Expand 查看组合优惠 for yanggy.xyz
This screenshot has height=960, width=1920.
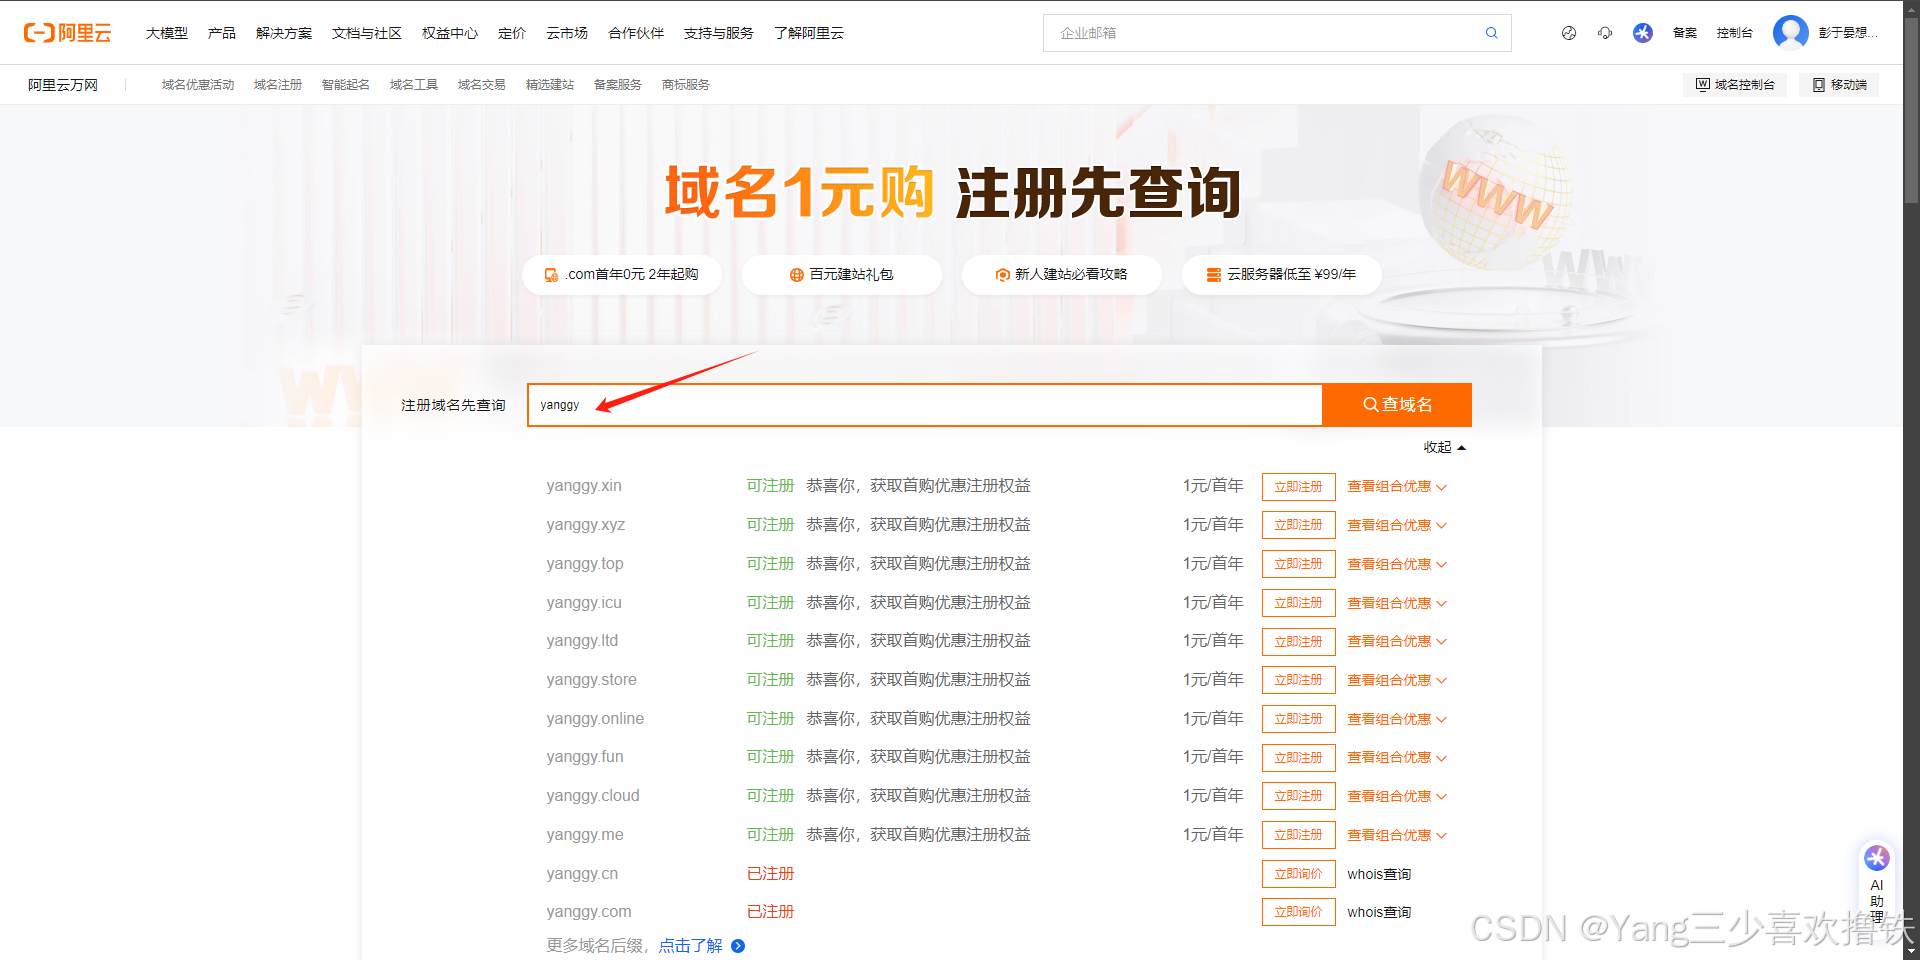pos(1397,525)
